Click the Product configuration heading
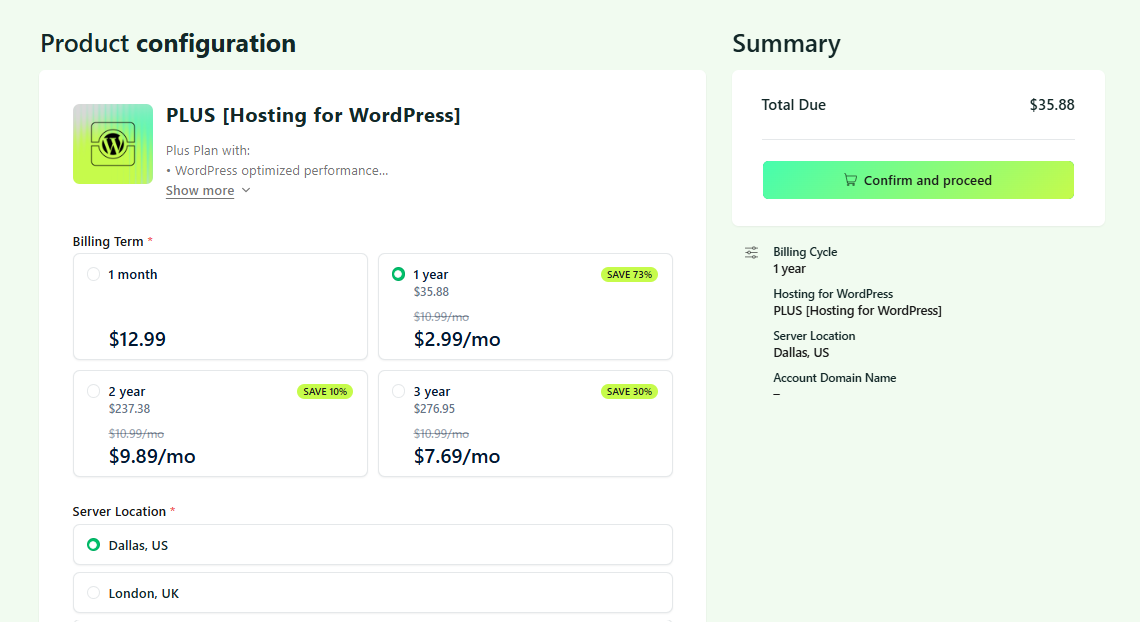The image size is (1140, 622). (168, 44)
